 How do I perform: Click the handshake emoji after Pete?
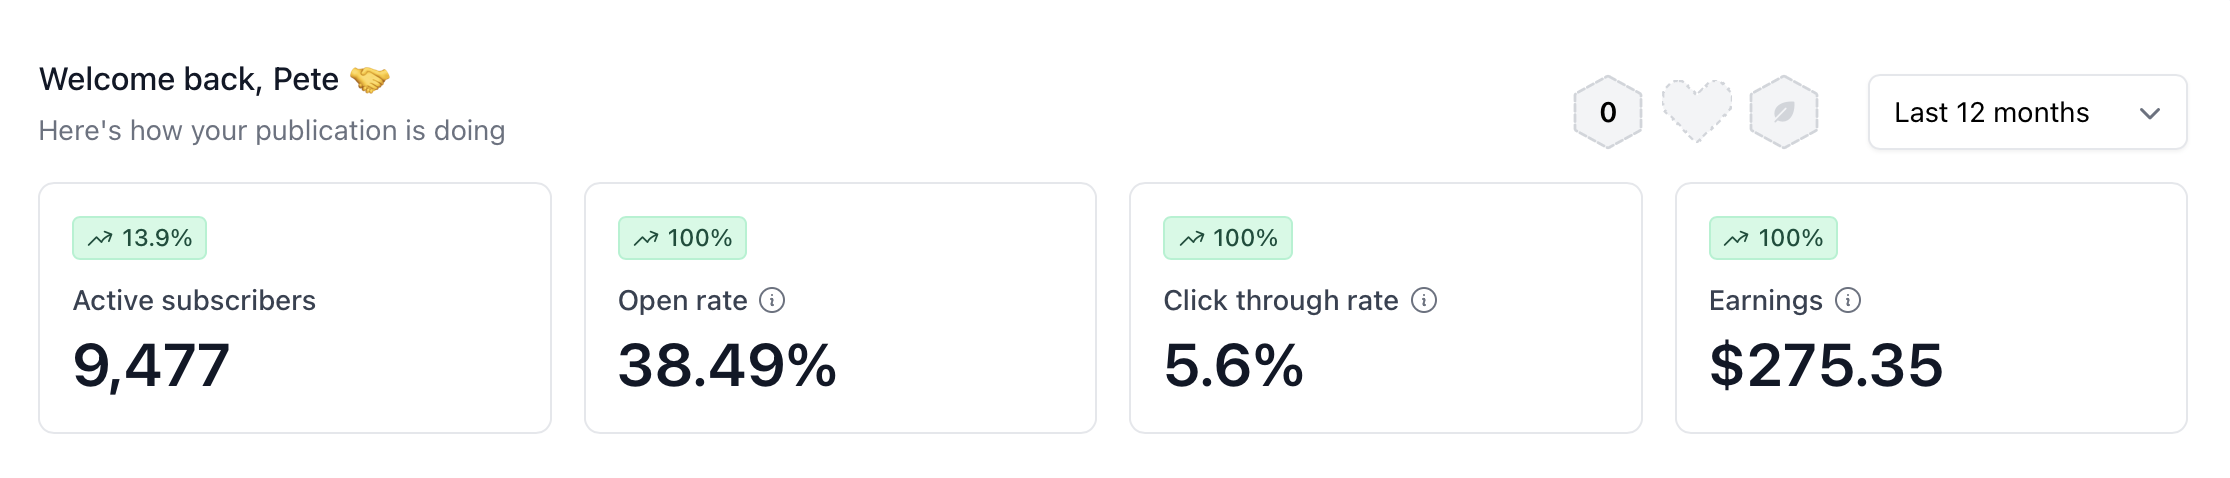point(370,79)
